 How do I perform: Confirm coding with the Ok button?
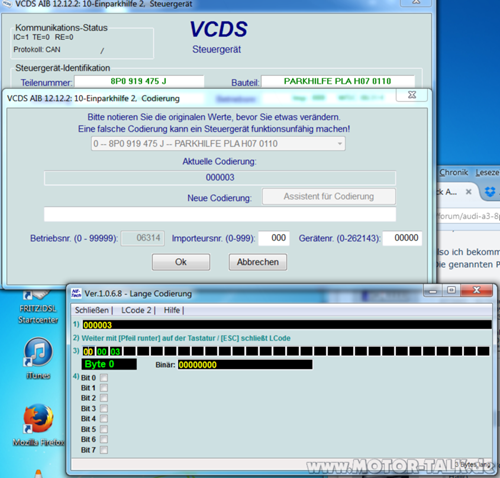pyautogui.click(x=181, y=262)
